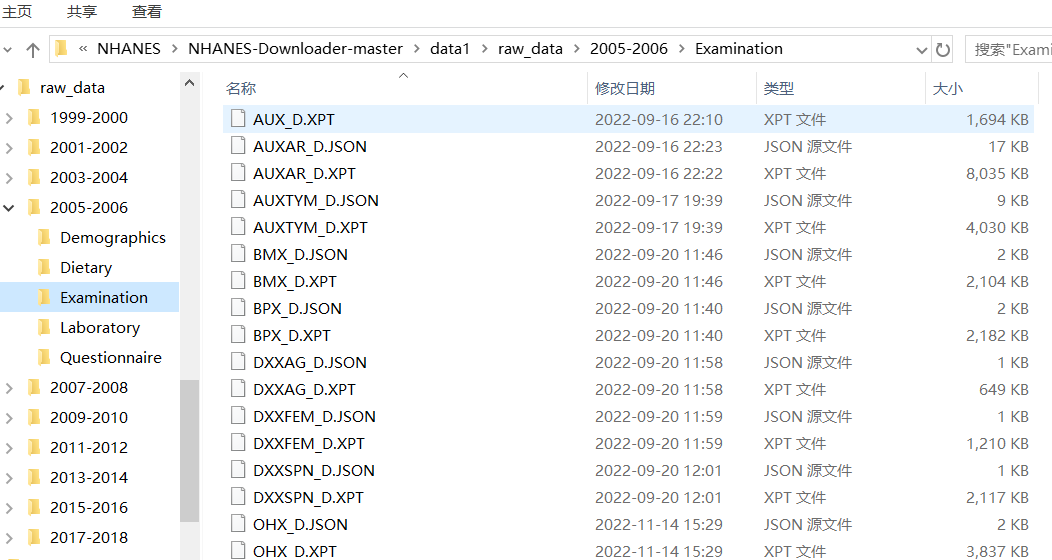Select DXXFEM_D.JSON file icon

point(238,416)
